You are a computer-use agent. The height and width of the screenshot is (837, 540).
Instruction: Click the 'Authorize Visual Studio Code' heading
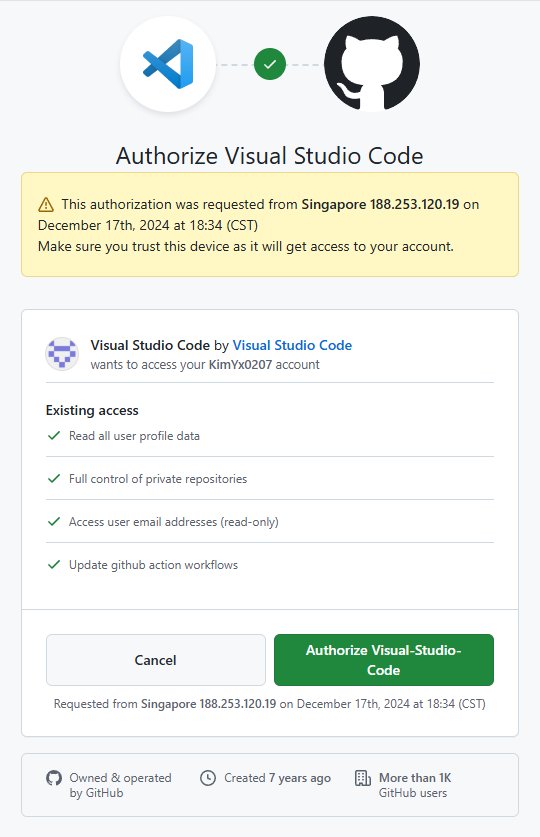[269, 156]
